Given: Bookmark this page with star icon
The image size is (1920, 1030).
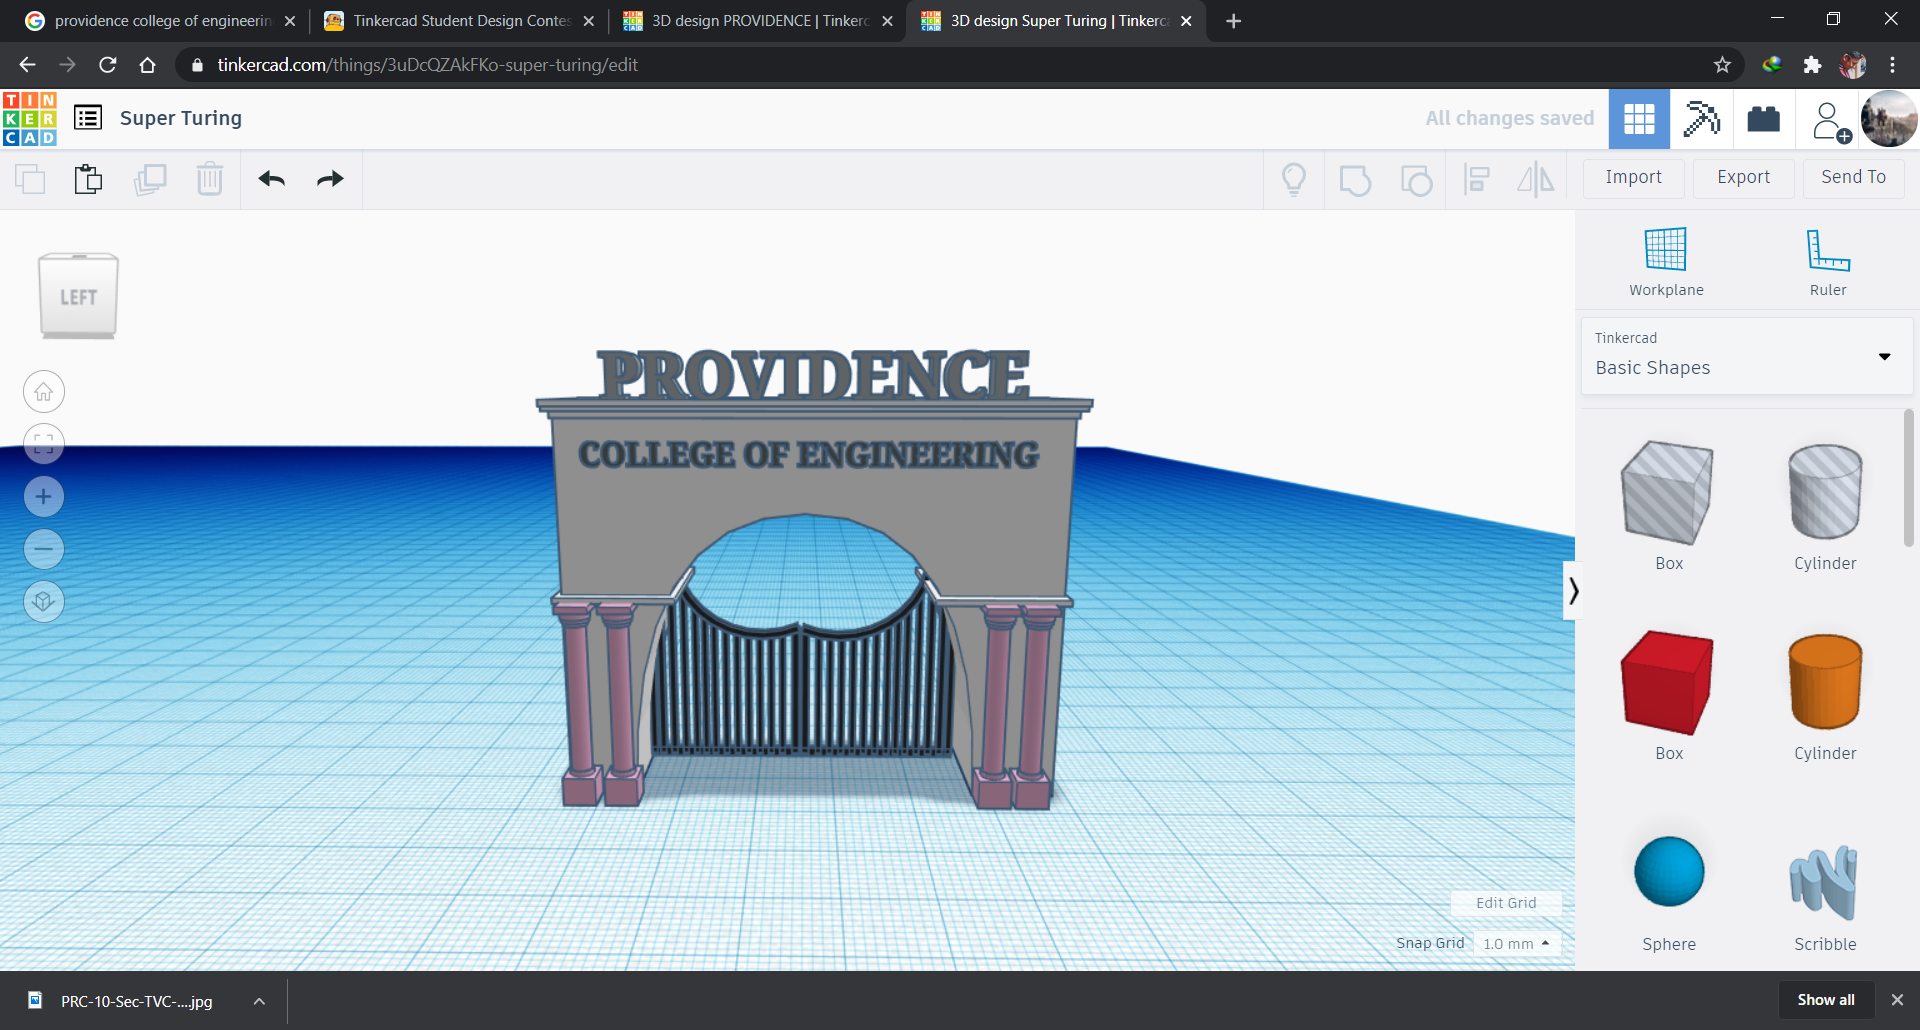Looking at the screenshot, I should pos(1722,65).
